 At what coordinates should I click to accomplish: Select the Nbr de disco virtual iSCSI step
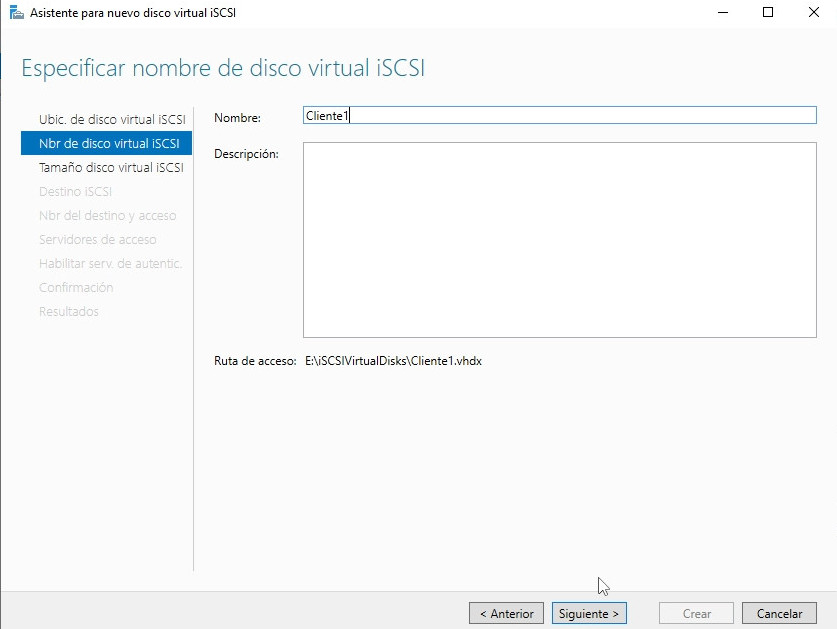click(108, 143)
